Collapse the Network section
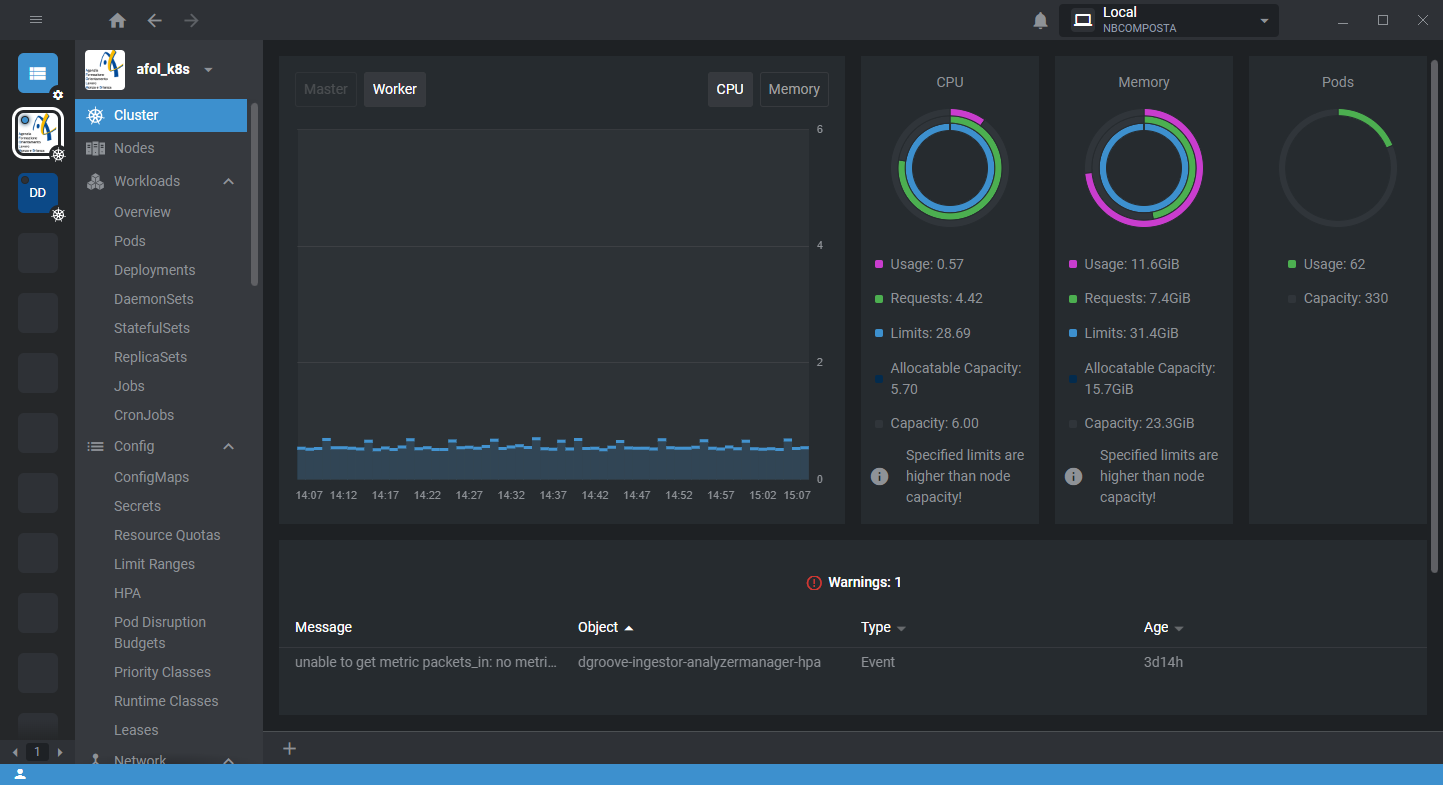This screenshot has height=785, width=1443. click(228, 760)
